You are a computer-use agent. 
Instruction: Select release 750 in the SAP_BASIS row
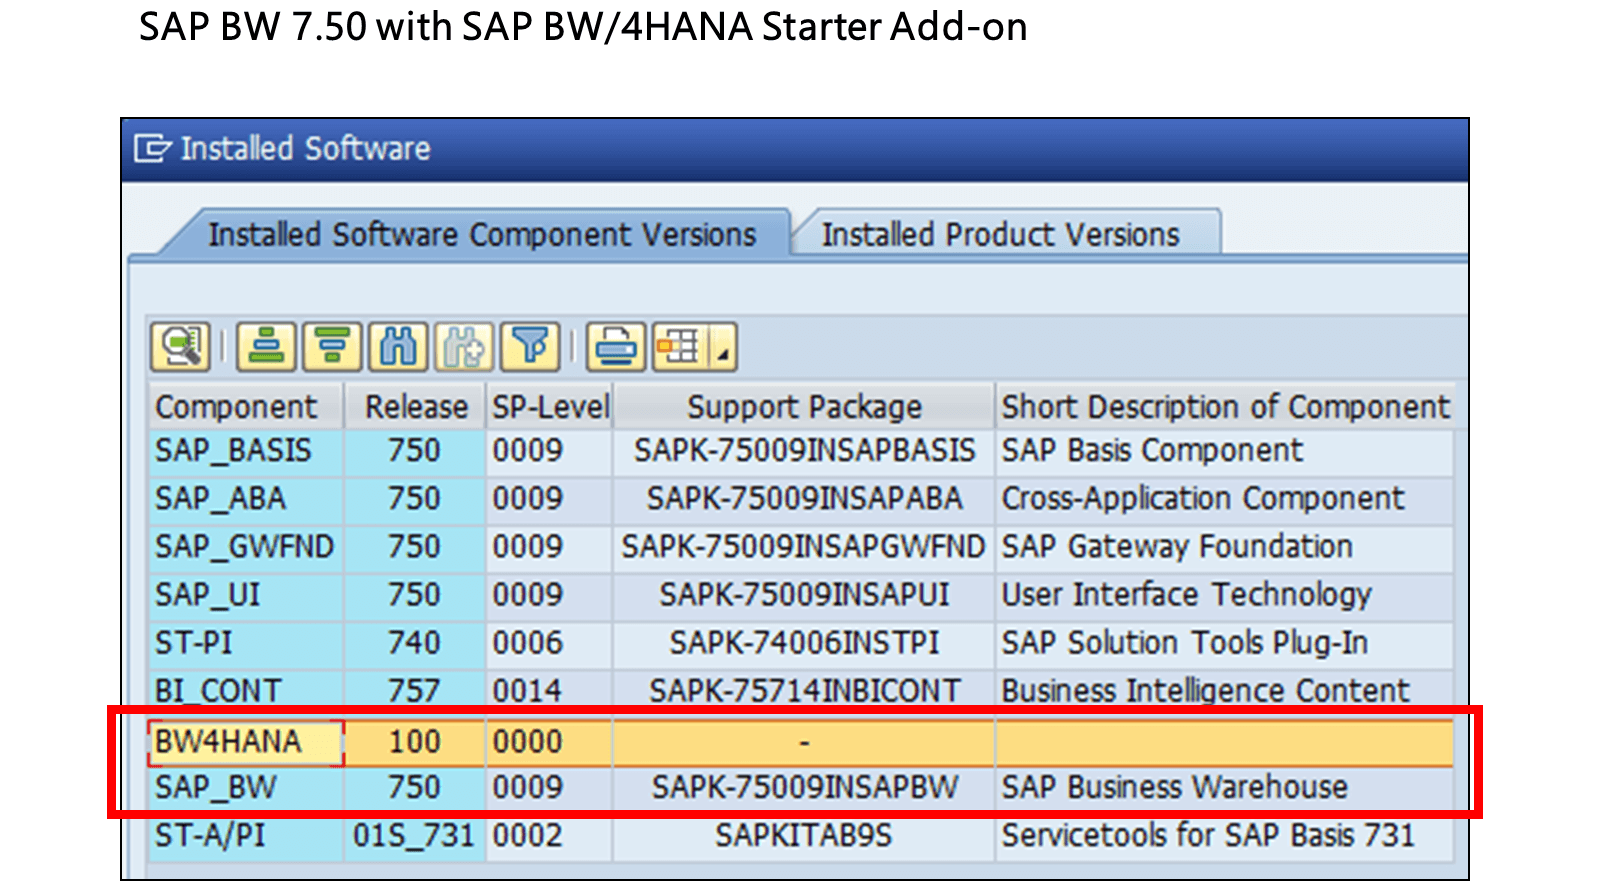[x=415, y=451]
